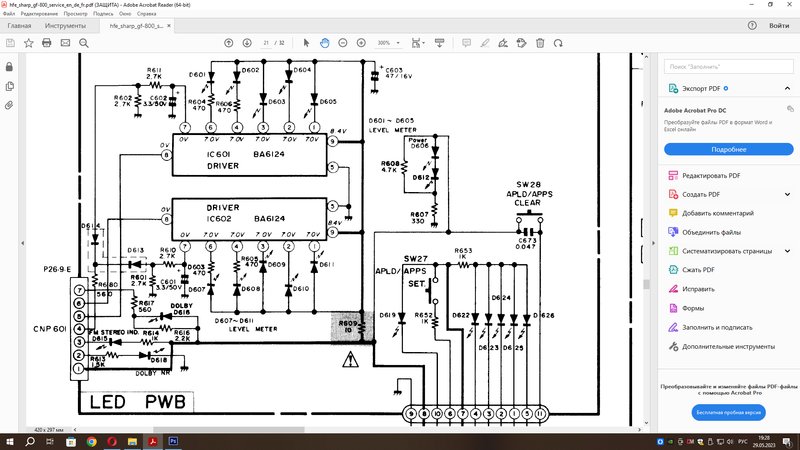
Task: Go to previous page arrow
Action: 229,43
